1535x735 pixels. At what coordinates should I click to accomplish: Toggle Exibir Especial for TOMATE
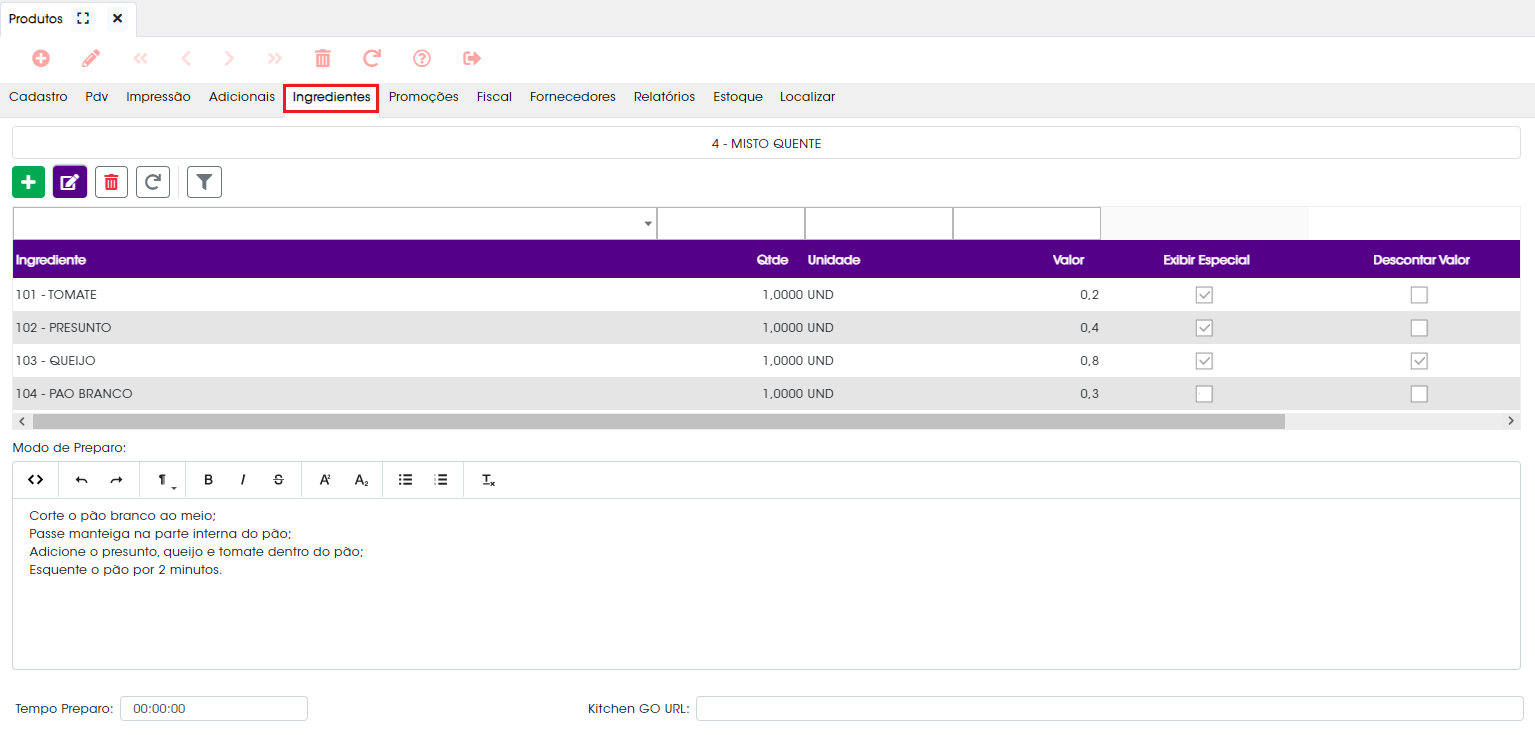pyautogui.click(x=1204, y=295)
